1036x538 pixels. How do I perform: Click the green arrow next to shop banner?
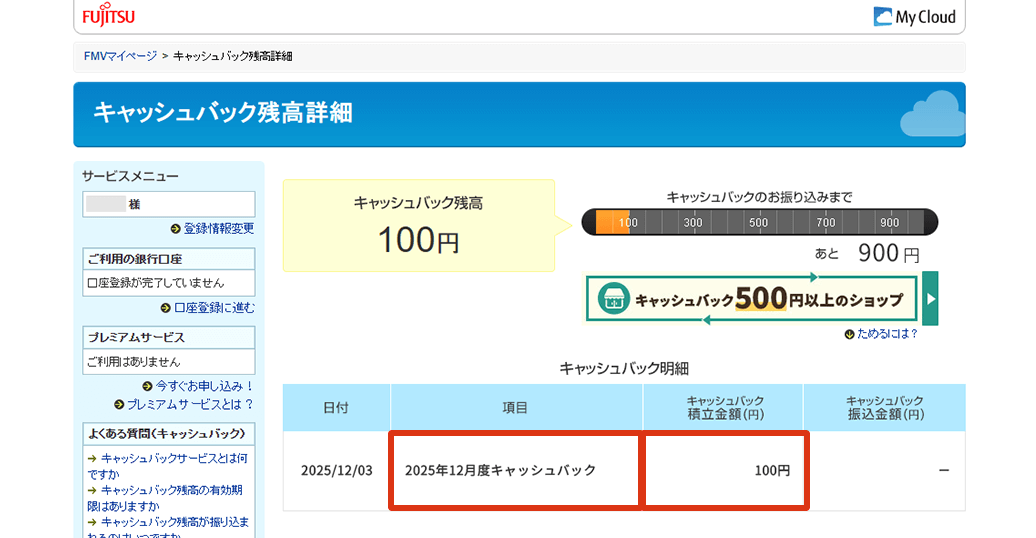coord(930,298)
